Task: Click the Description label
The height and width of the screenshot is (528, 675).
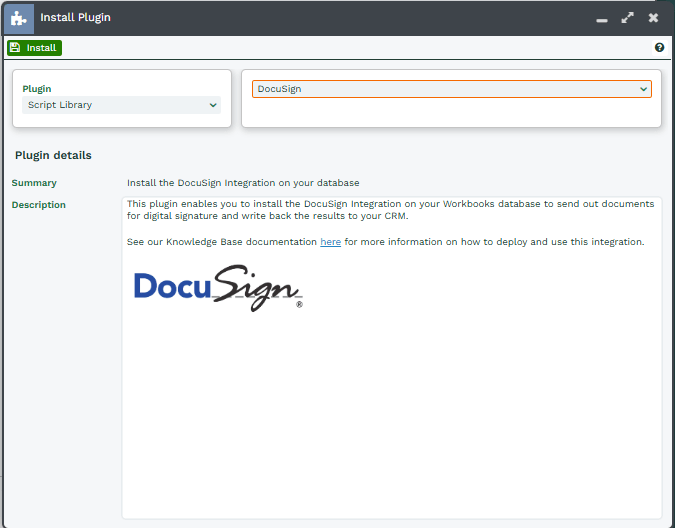Action: 39,205
